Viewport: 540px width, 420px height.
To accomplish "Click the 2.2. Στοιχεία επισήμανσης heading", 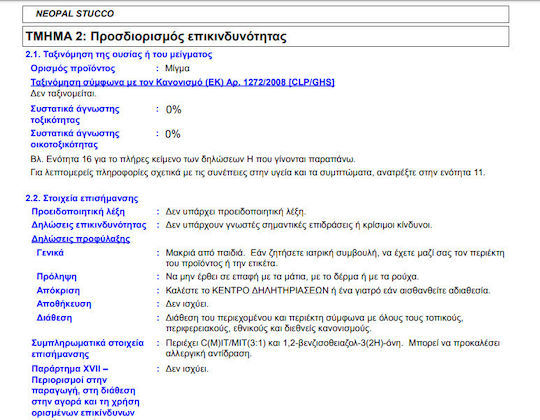I will (82, 198).
